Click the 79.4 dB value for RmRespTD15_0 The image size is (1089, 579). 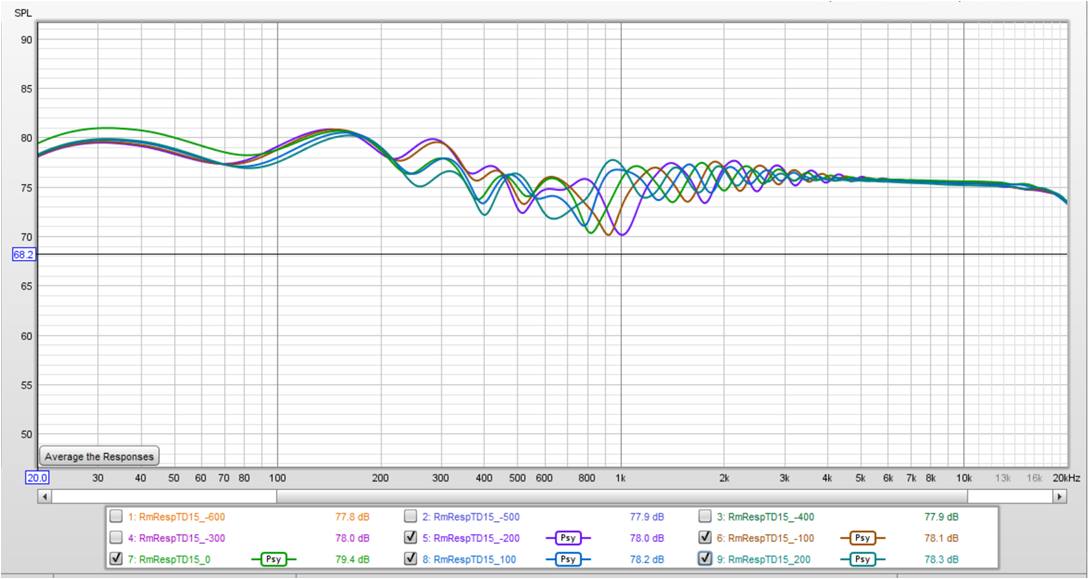click(352, 559)
